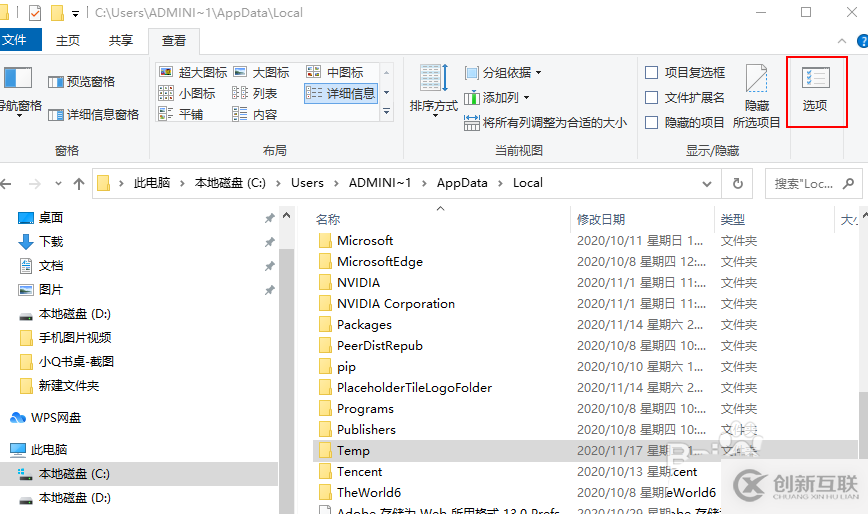Viewport: 868px width, 514px height.
Task: Select the 详细信息 details layout
Action: click(x=340, y=94)
